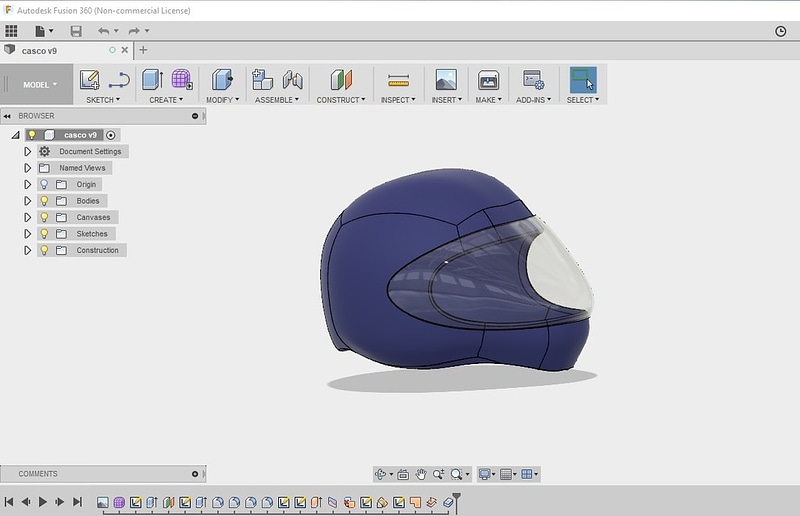This screenshot has height=516, width=800.
Task: Select the Insert canvas image icon
Action: pos(446,80)
